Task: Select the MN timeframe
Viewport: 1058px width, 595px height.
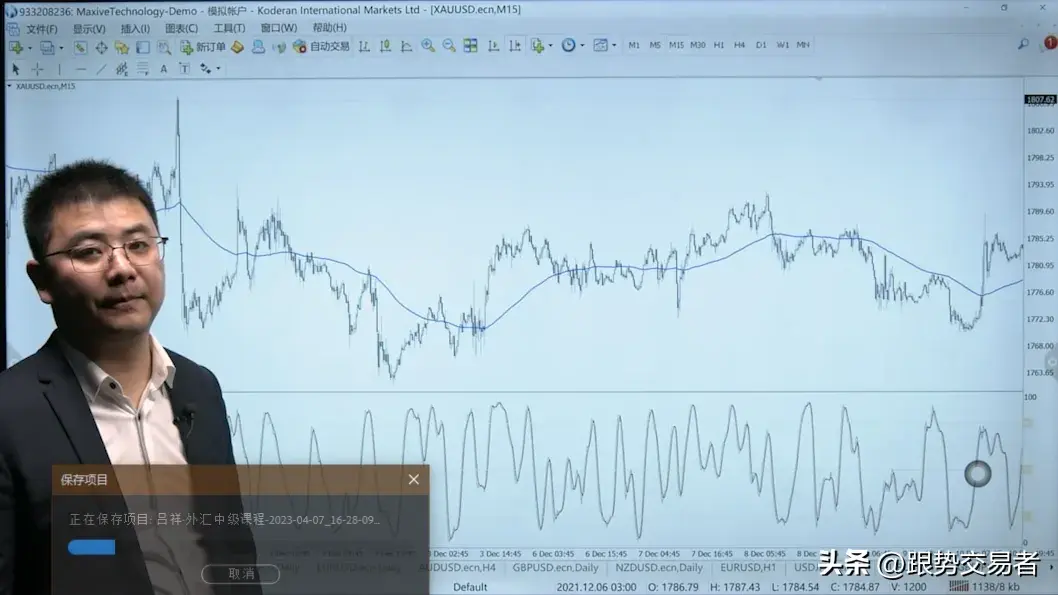Action: (803, 45)
